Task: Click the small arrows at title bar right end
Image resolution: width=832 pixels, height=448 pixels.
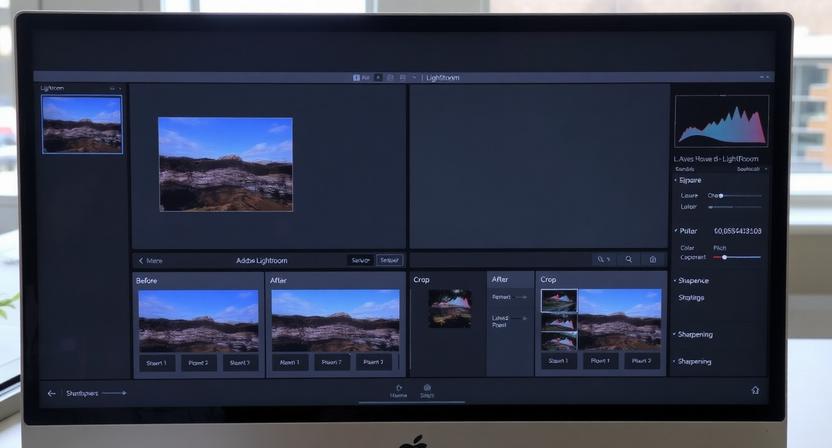Action: pyautogui.click(x=765, y=77)
